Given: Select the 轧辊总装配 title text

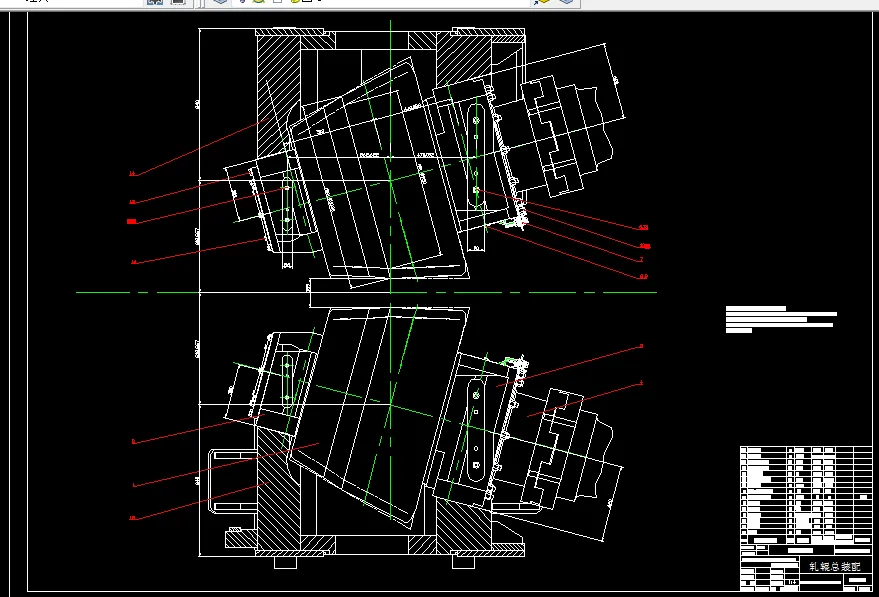Looking at the screenshot, I should point(834,566).
